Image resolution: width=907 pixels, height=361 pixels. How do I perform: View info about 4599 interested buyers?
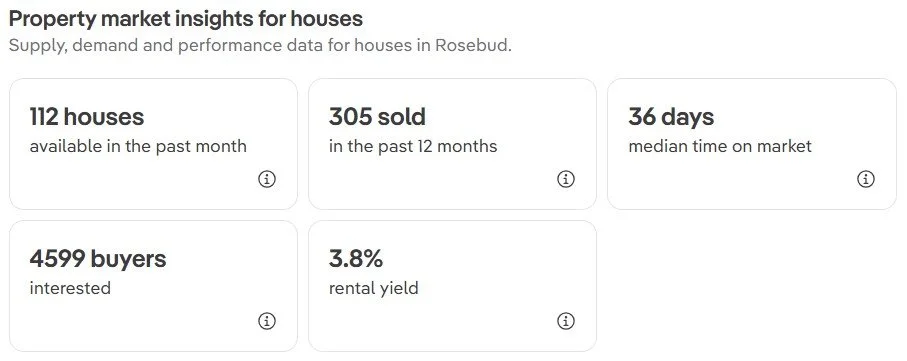click(267, 321)
